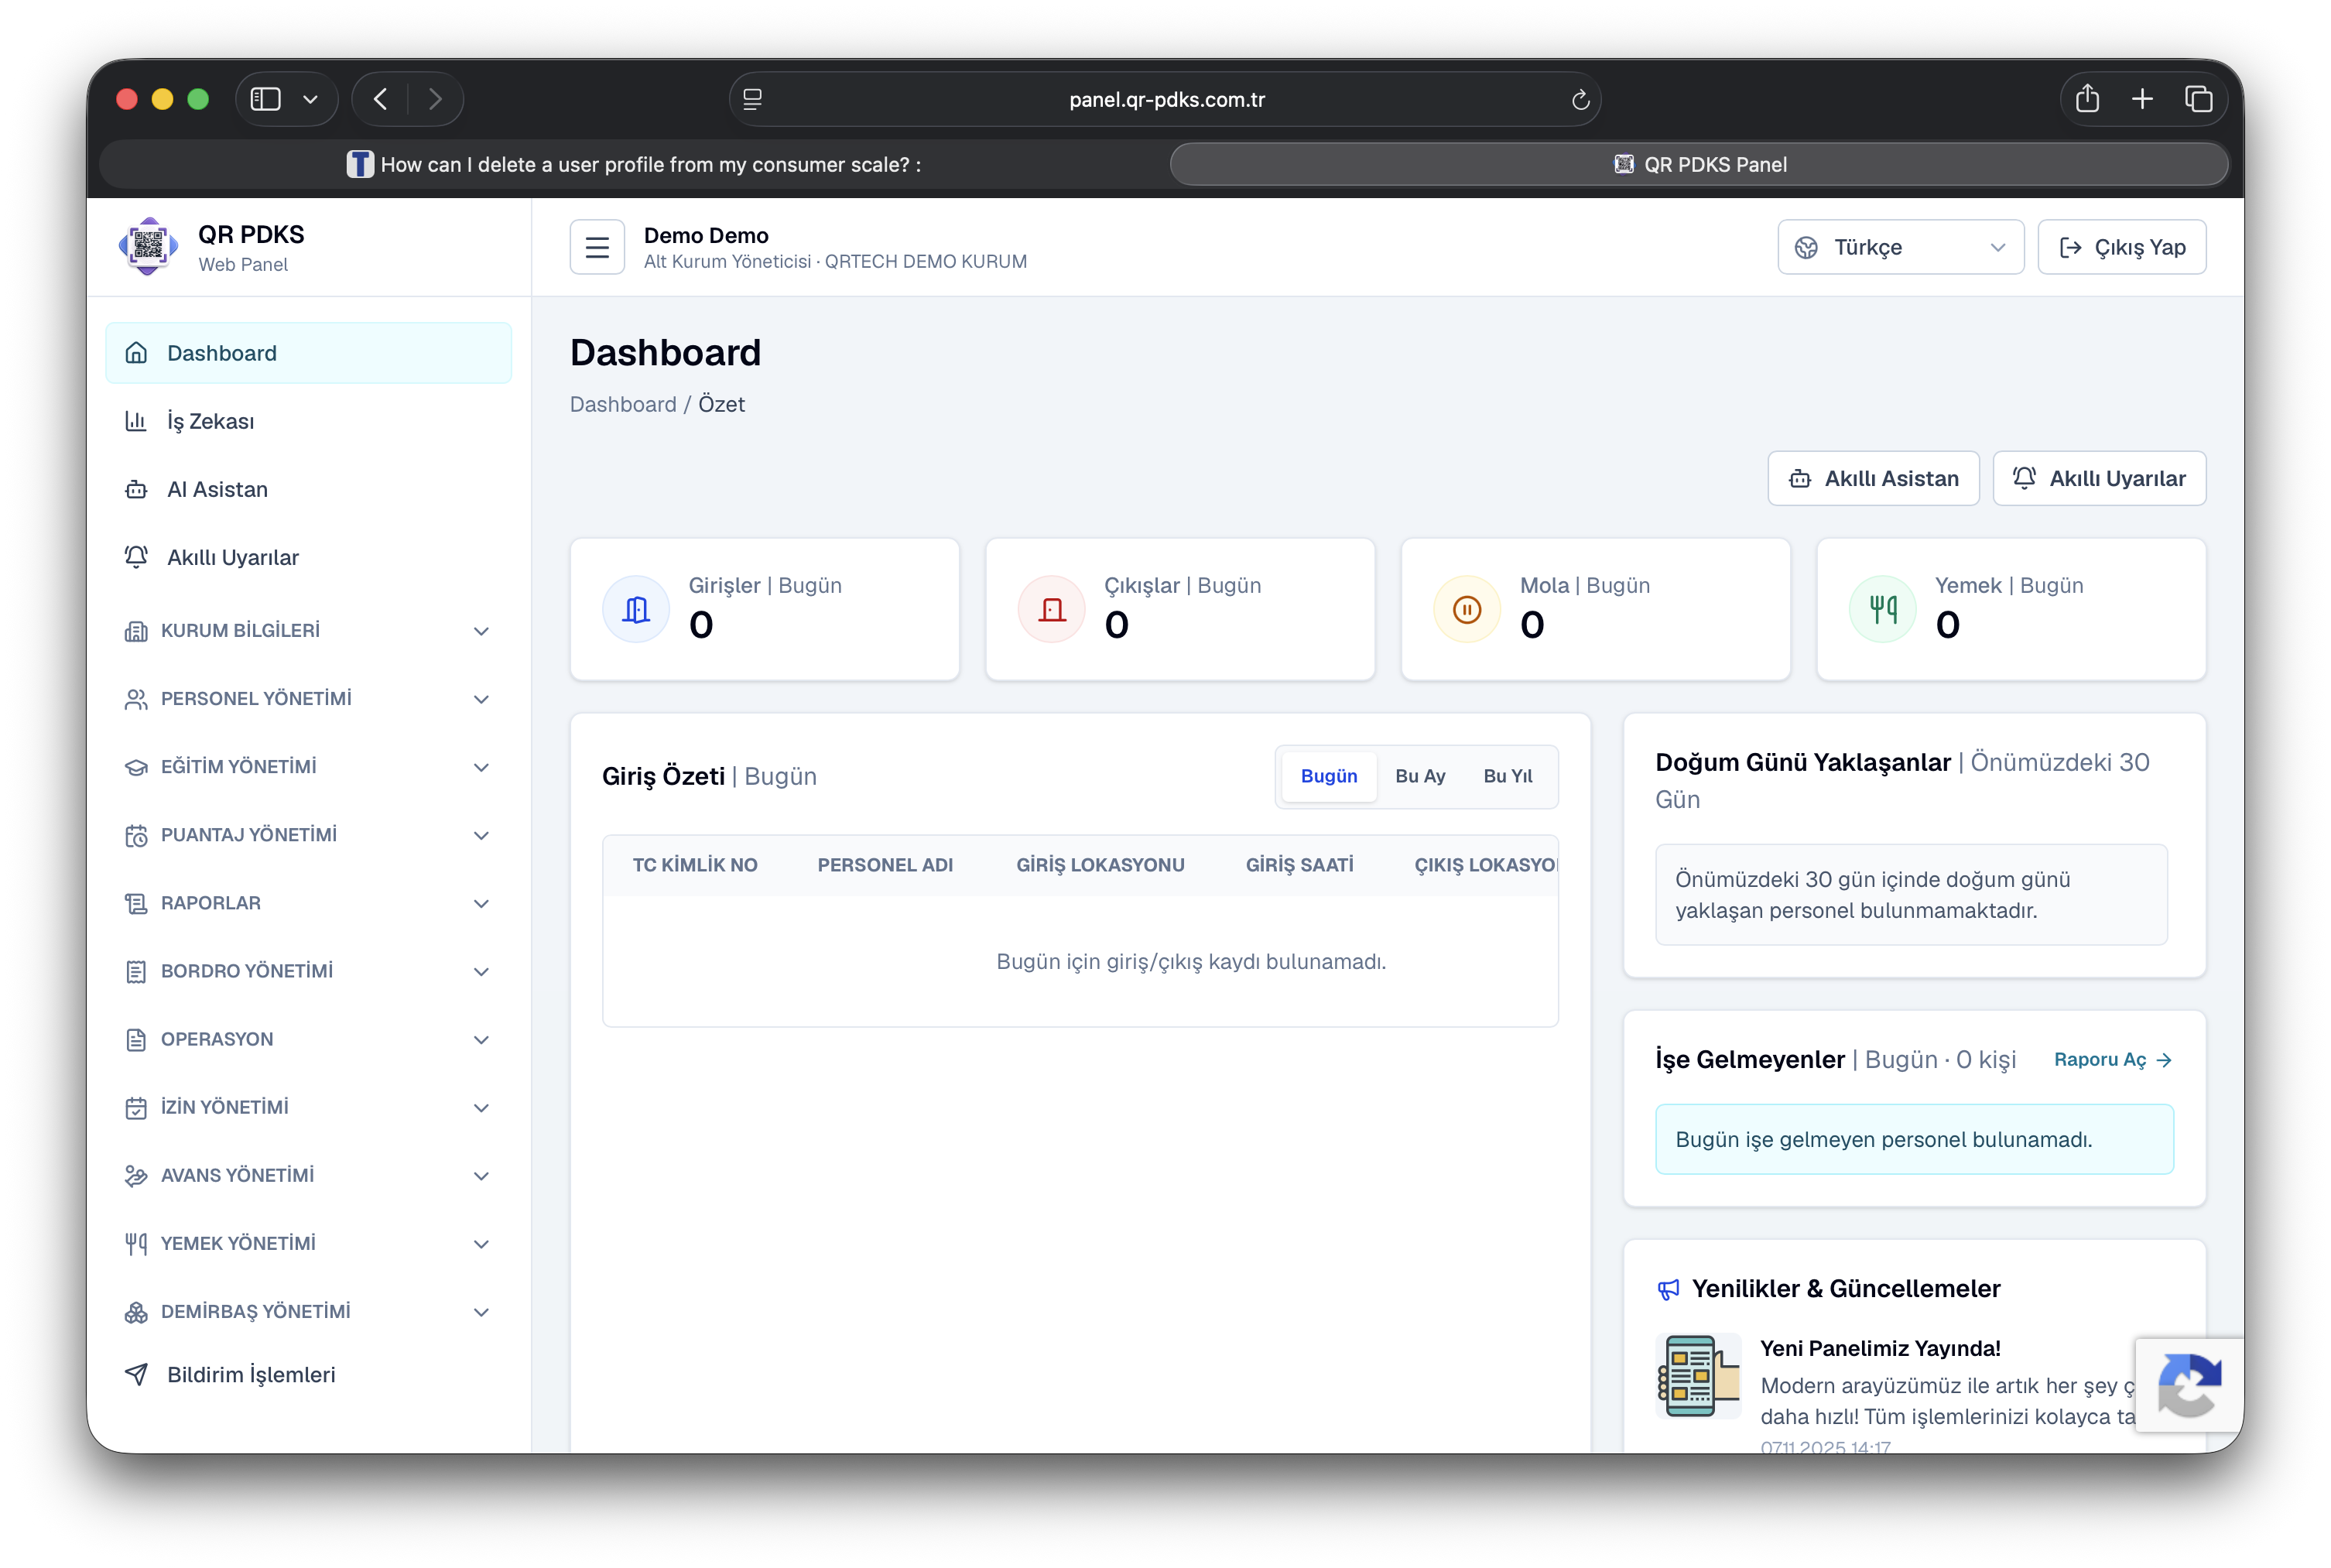Screen dimensions: 2331x1568
Task: Reload the page with Safari's refresh icon
Action: point(1580,99)
